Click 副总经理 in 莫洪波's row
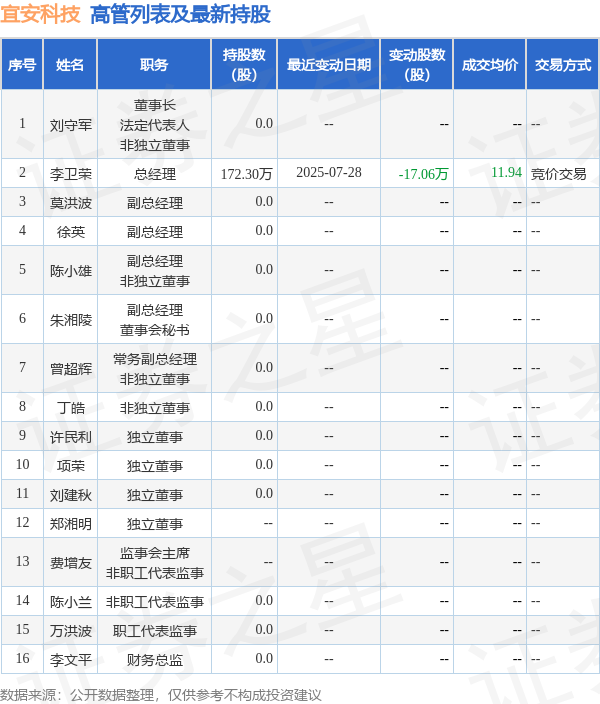The height and width of the screenshot is (704, 600). pos(154,203)
